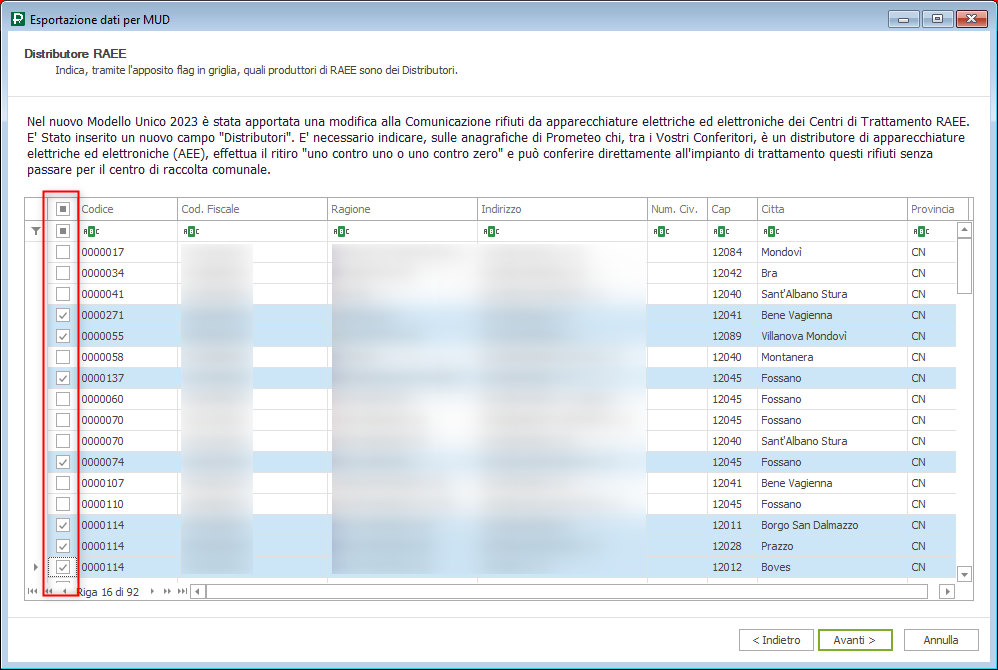Uncheck the flag for the Boves row
The width and height of the screenshot is (998, 670).
pos(63,567)
